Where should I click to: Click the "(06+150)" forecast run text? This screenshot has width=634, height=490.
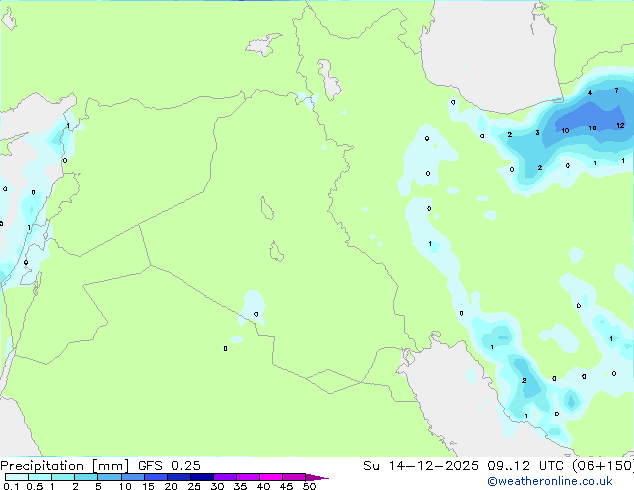pyautogui.click(x=603, y=466)
